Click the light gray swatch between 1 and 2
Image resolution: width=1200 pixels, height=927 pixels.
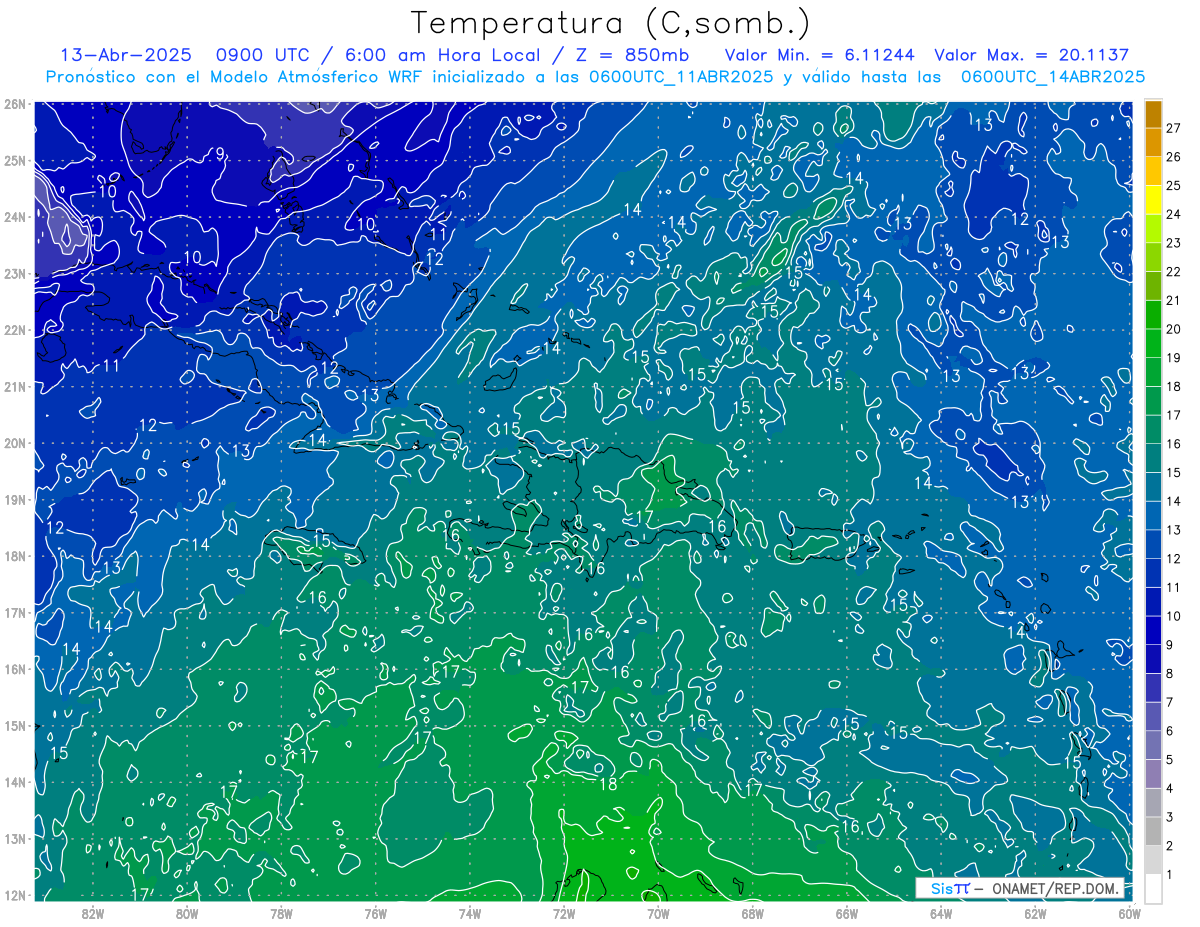(x=1153, y=859)
